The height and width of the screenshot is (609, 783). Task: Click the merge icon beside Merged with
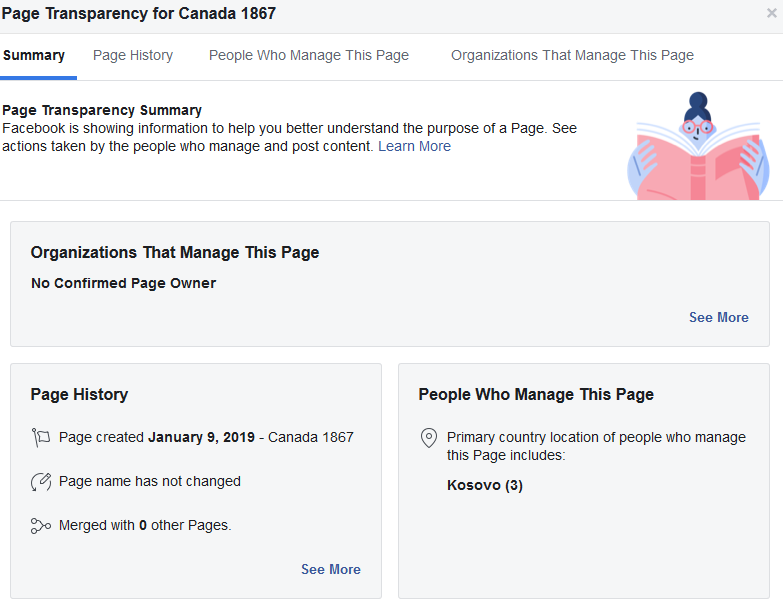point(41,526)
